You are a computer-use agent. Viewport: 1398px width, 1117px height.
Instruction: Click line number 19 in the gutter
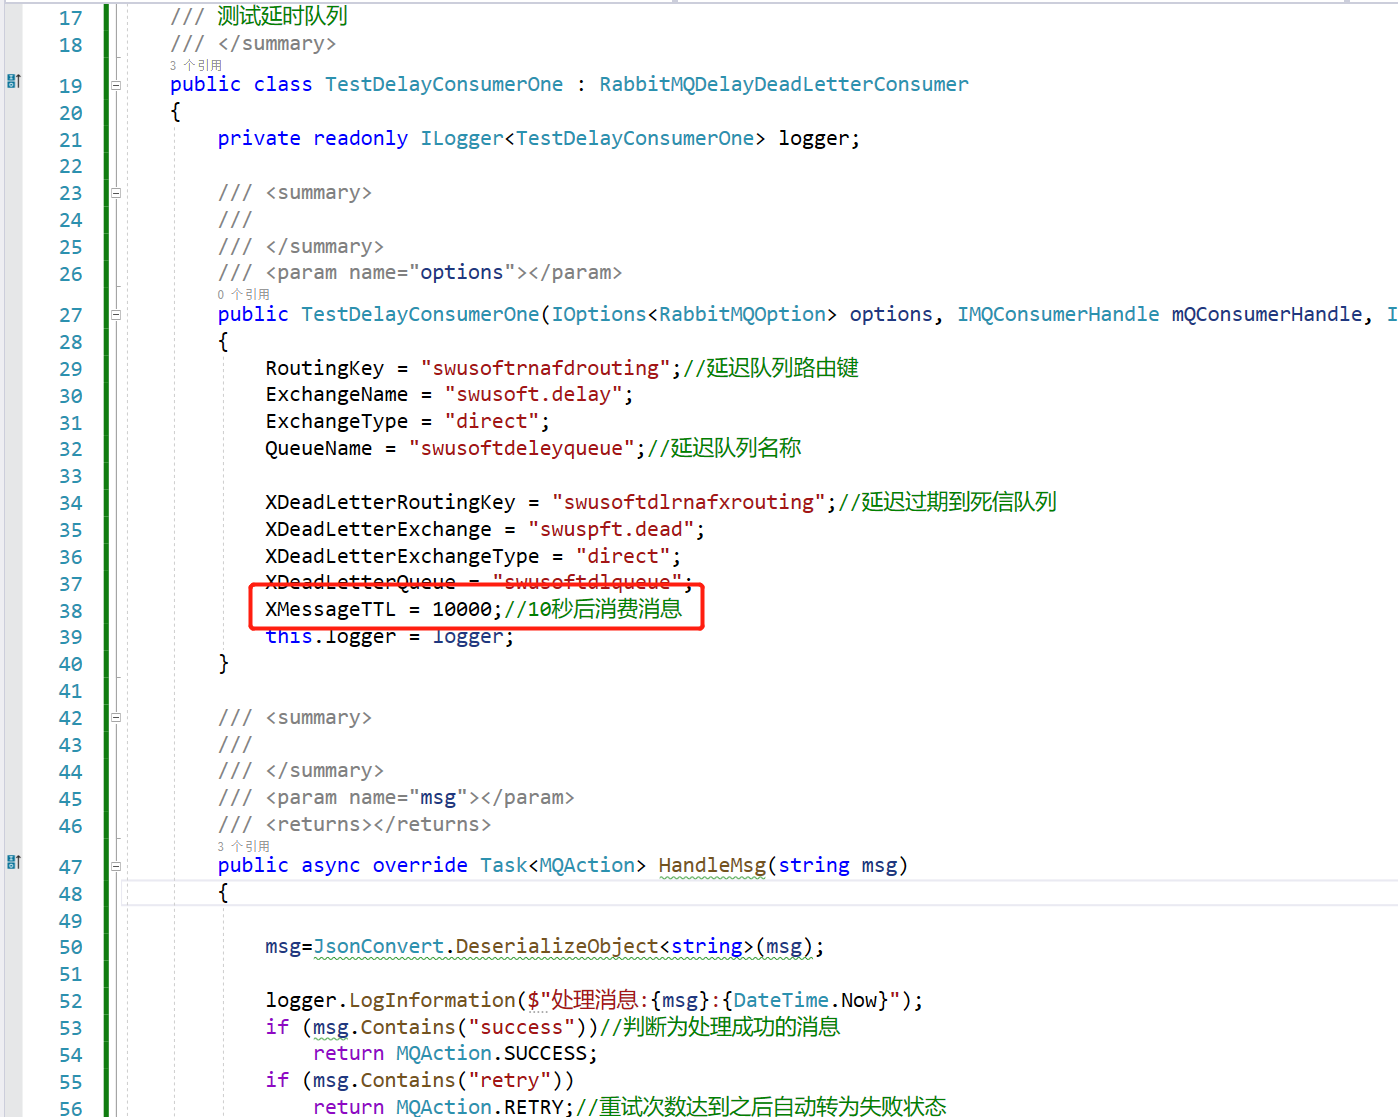pyautogui.click(x=70, y=86)
